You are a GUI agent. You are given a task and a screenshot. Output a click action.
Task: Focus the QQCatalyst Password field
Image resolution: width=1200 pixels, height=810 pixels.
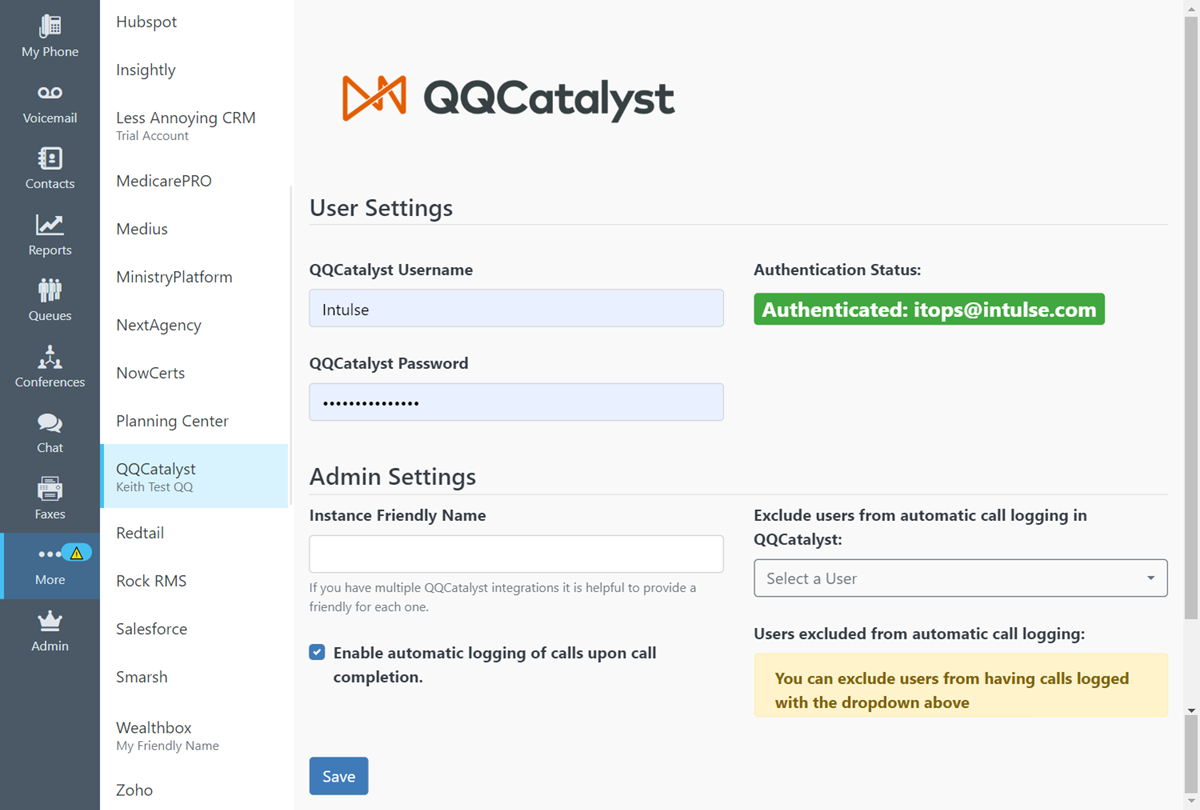tap(516, 402)
